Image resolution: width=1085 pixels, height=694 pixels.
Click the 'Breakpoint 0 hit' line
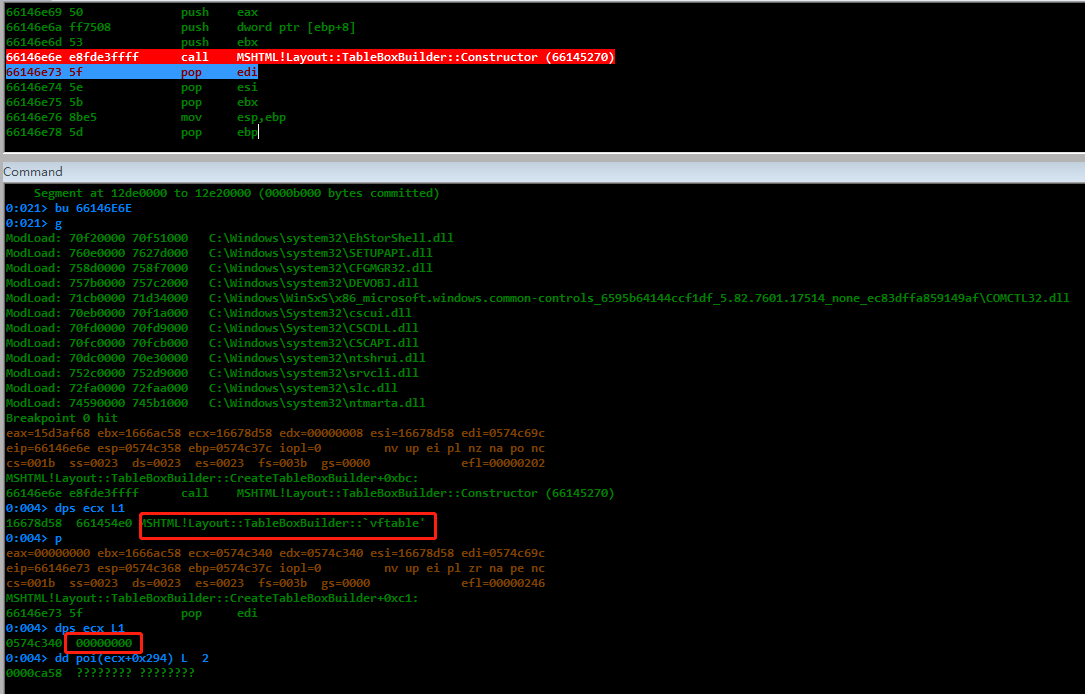(x=62, y=418)
